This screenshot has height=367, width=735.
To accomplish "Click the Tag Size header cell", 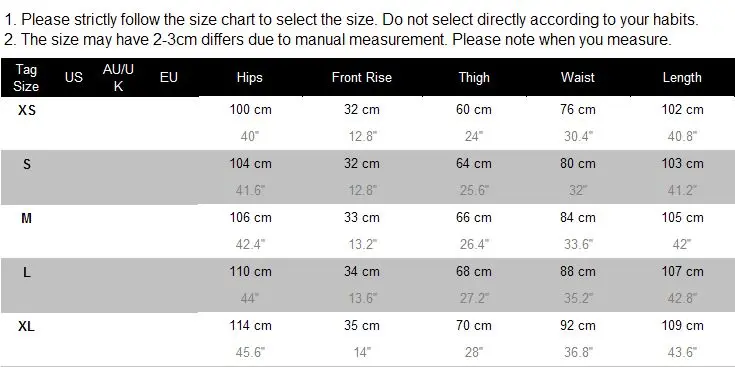I will [x=26, y=78].
